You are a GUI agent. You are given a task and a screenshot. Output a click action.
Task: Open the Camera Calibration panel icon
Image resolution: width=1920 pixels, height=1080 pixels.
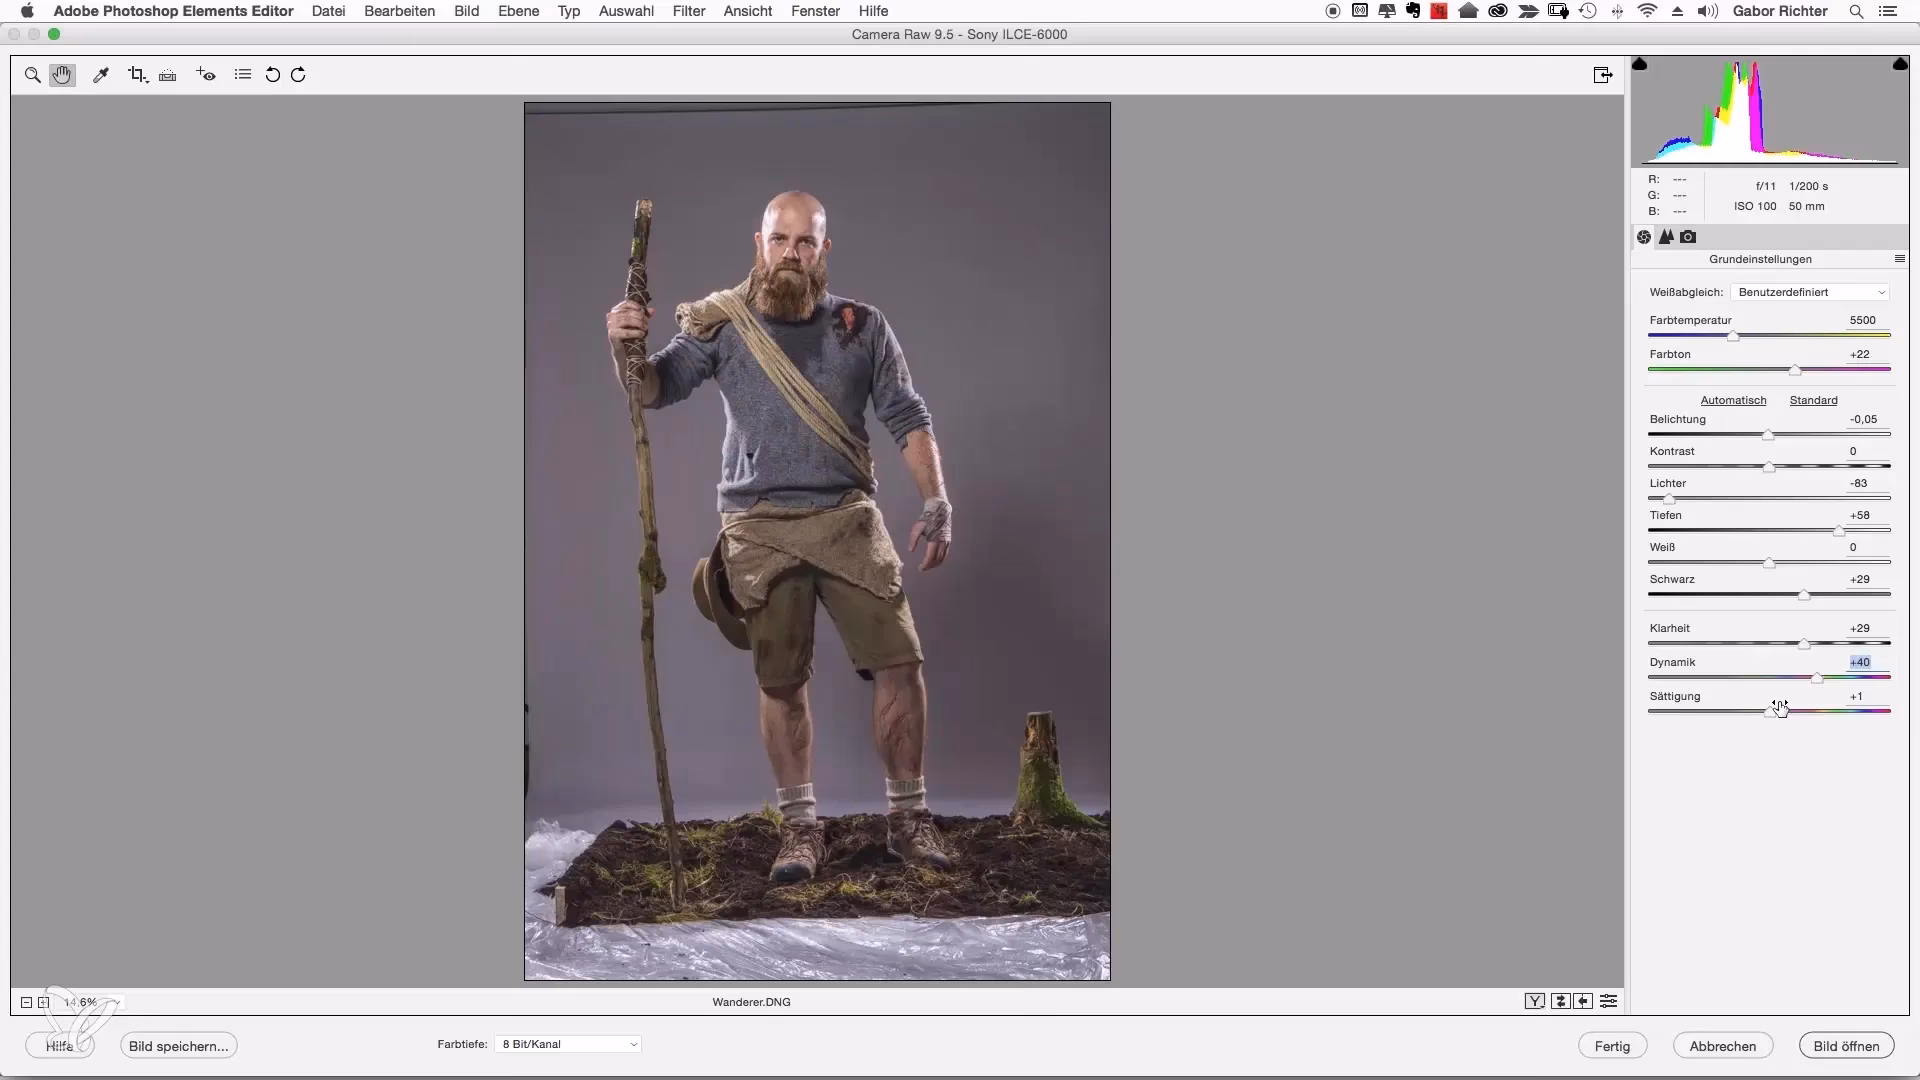1689,237
